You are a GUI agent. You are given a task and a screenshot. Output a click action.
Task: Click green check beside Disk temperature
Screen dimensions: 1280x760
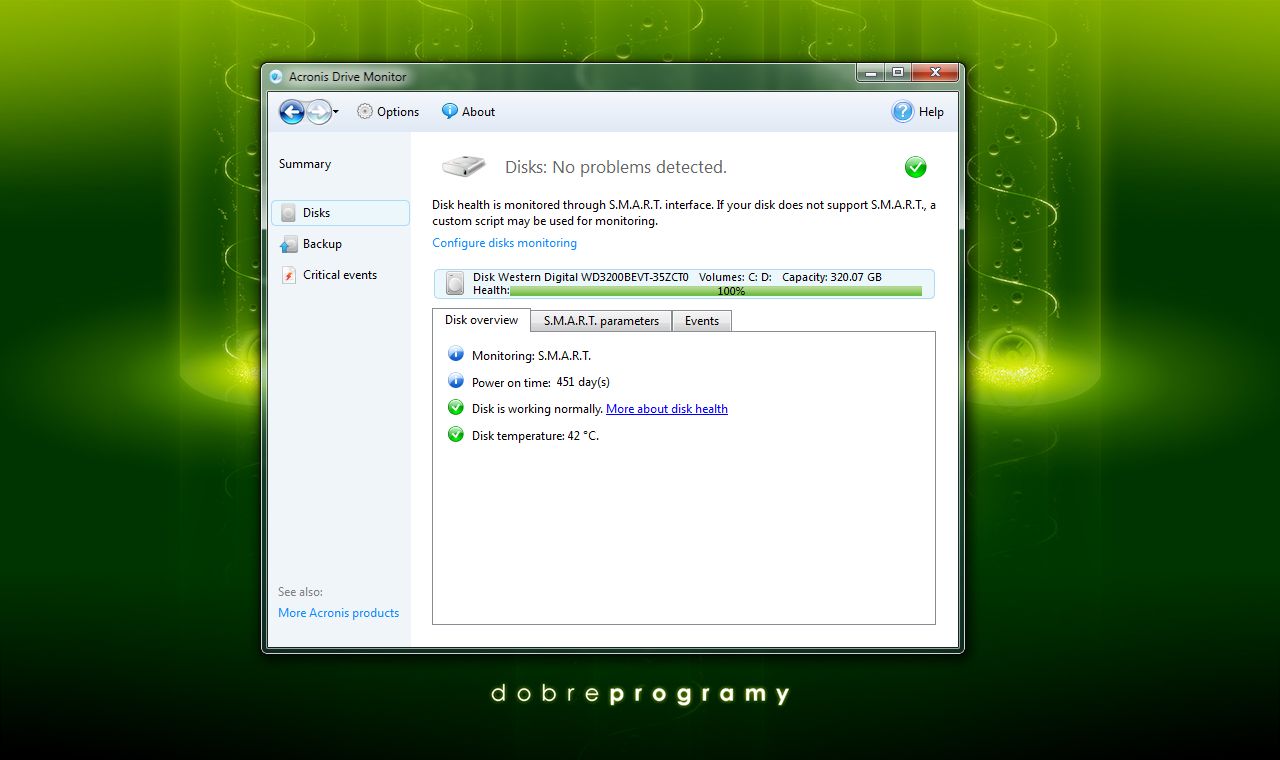456,435
